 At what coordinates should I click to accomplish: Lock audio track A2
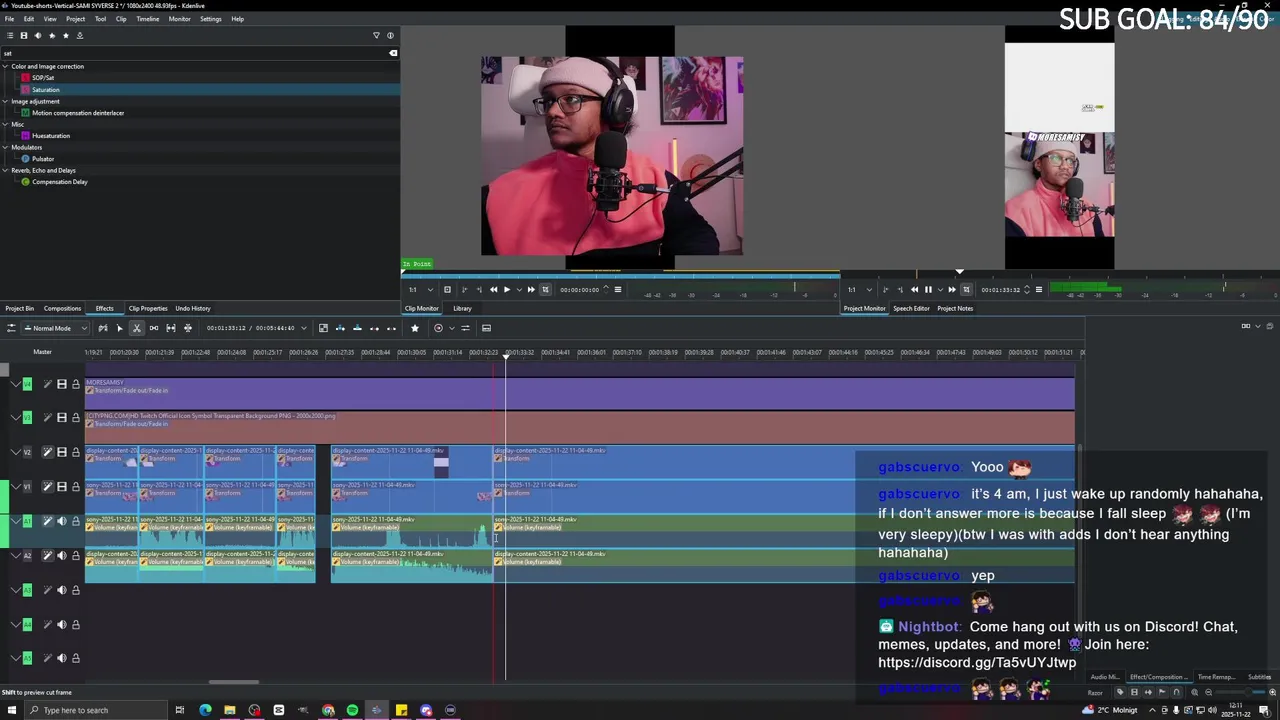(x=75, y=555)
